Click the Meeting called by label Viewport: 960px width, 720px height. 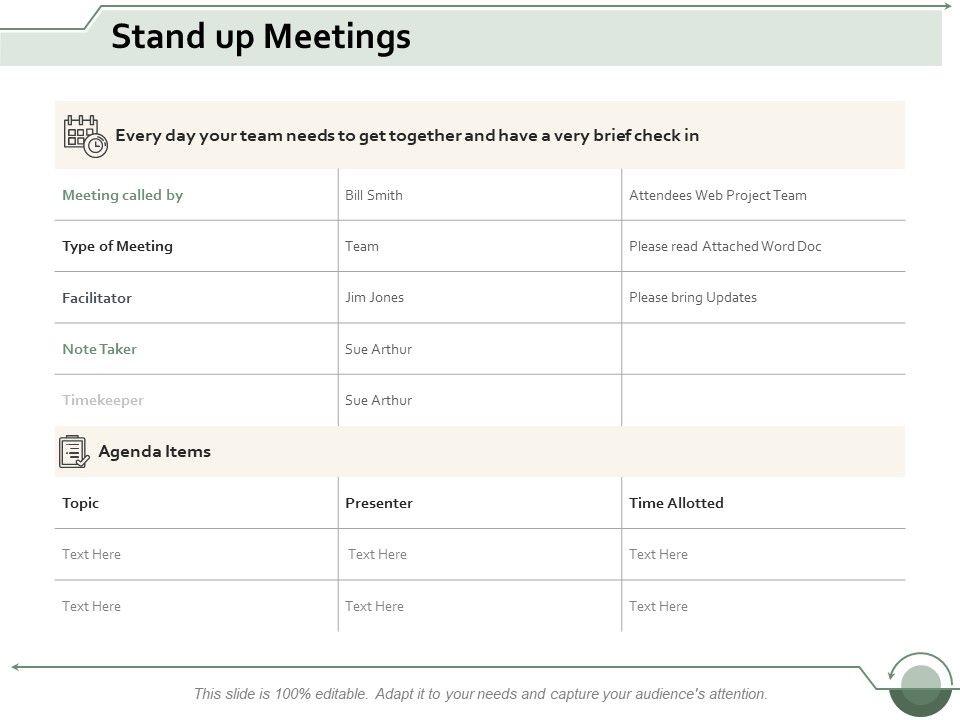click(122, 195)
